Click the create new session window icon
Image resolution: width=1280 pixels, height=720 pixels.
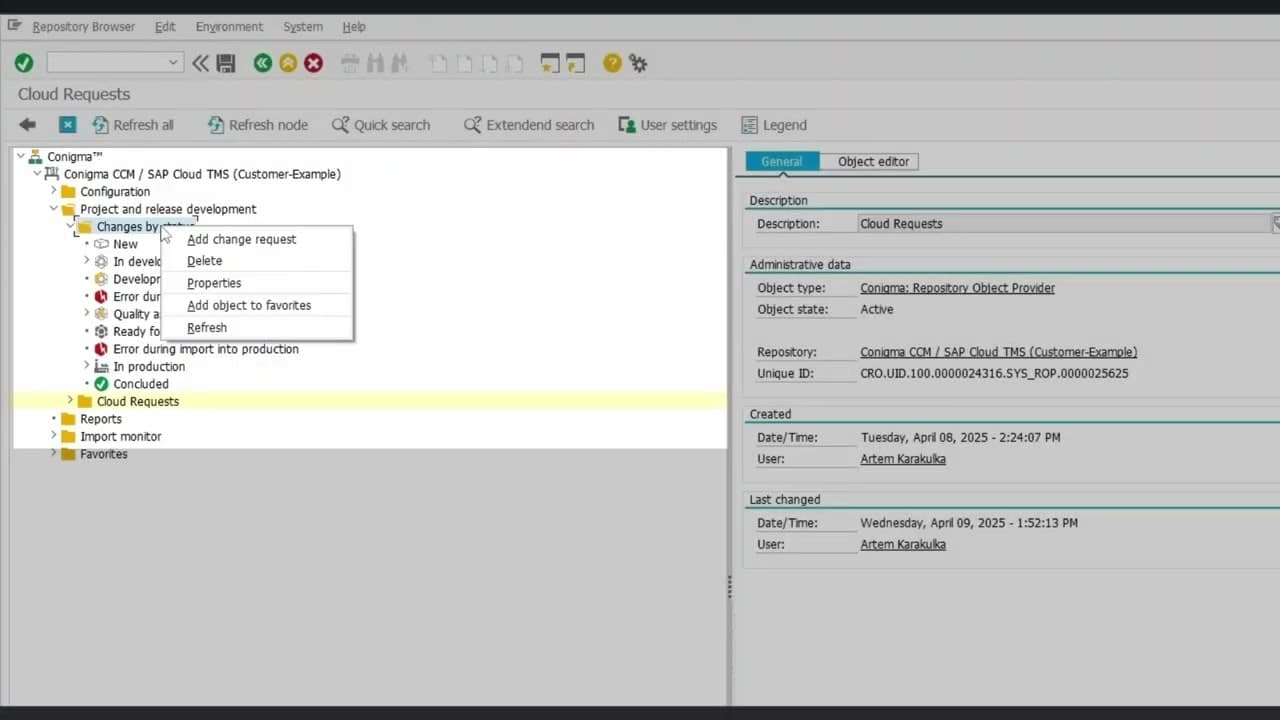(x=550, y=63)
